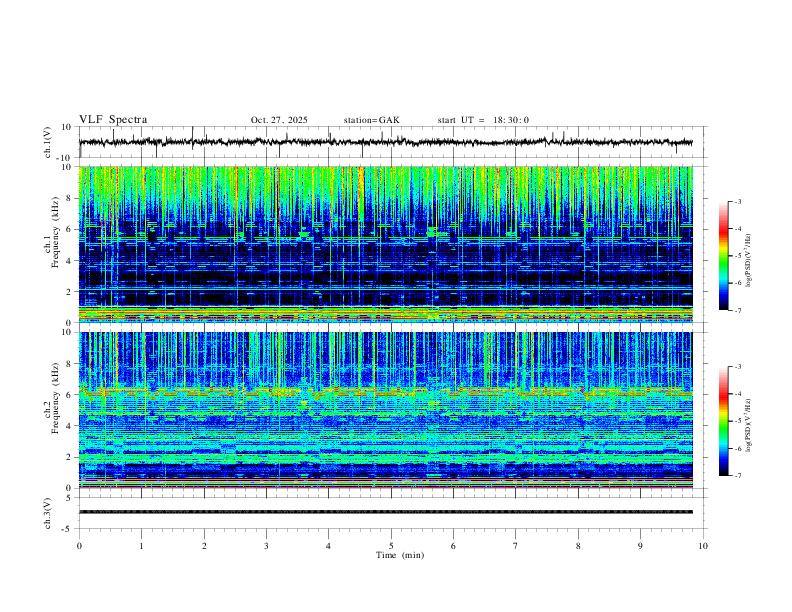Click the "-3" tick on ch.1 colorbar
The height and width of the screenshot is (612, 792).
[737, 201]
